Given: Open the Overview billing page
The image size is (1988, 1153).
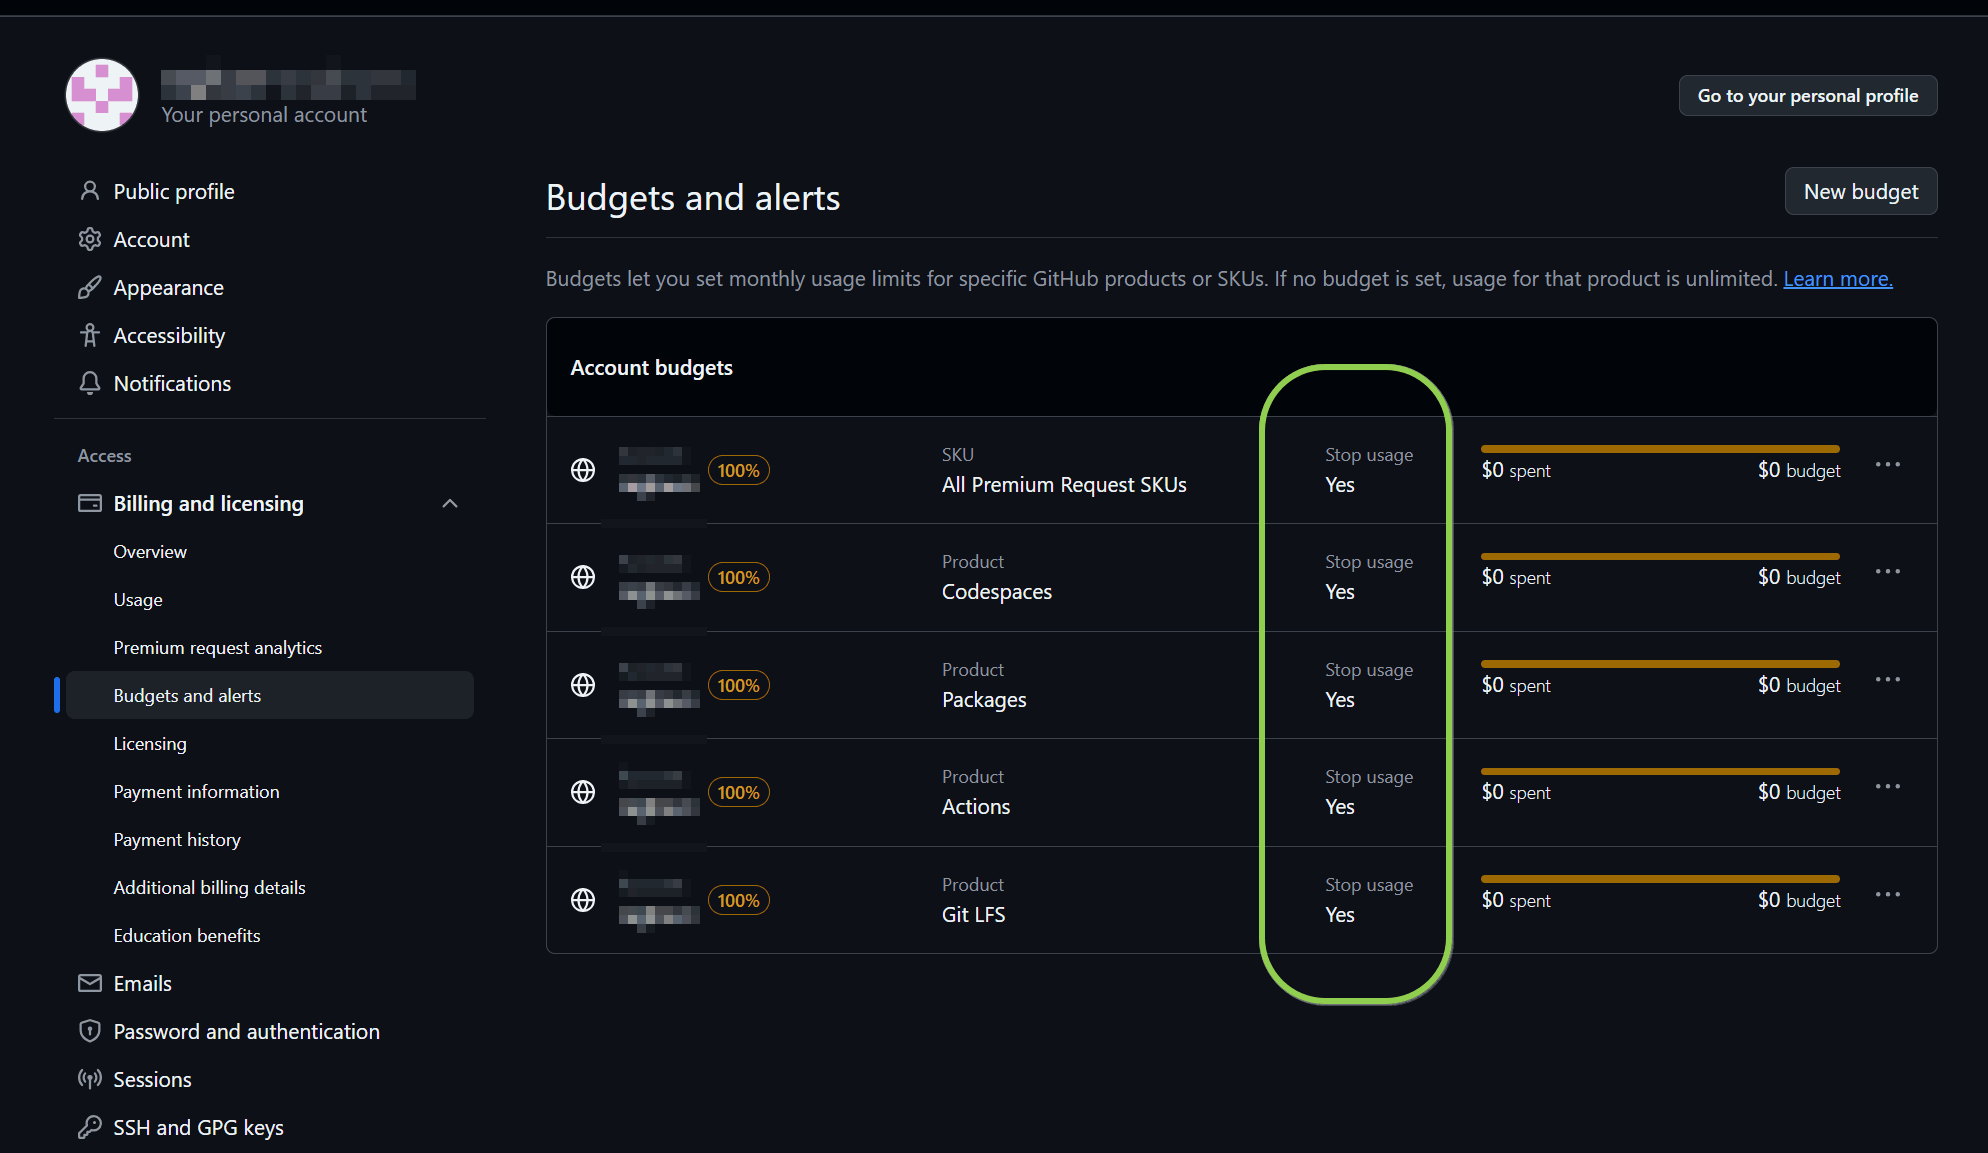Looking at the screenshot, I should (x=150, y=552).
